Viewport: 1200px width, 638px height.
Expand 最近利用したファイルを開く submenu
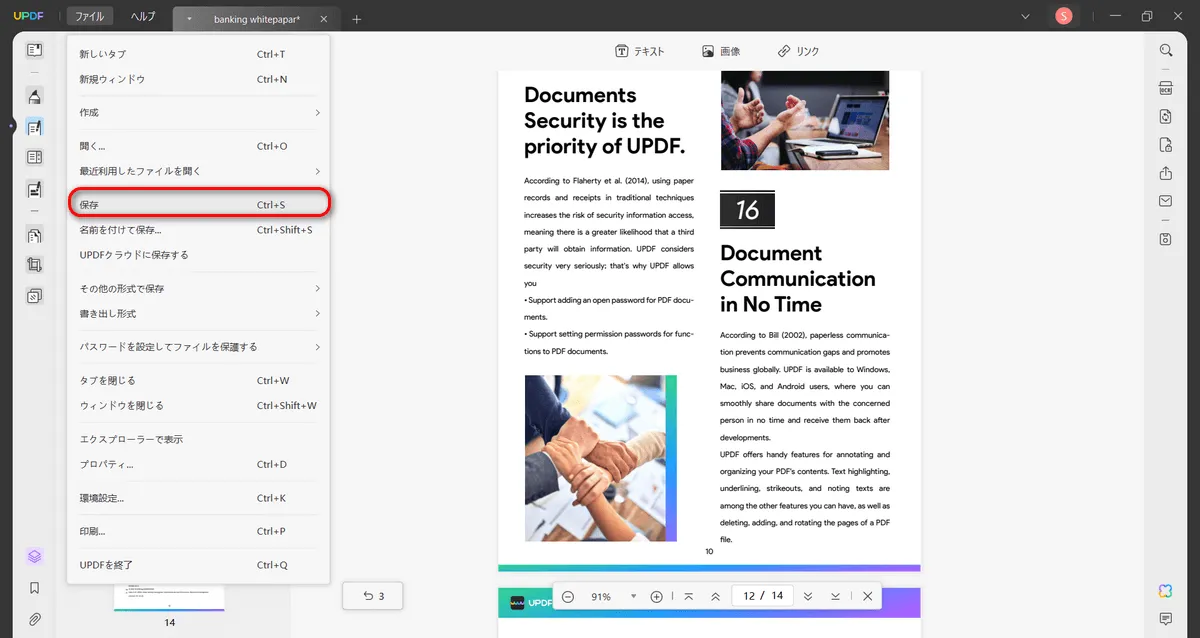(x=198, y=171)
